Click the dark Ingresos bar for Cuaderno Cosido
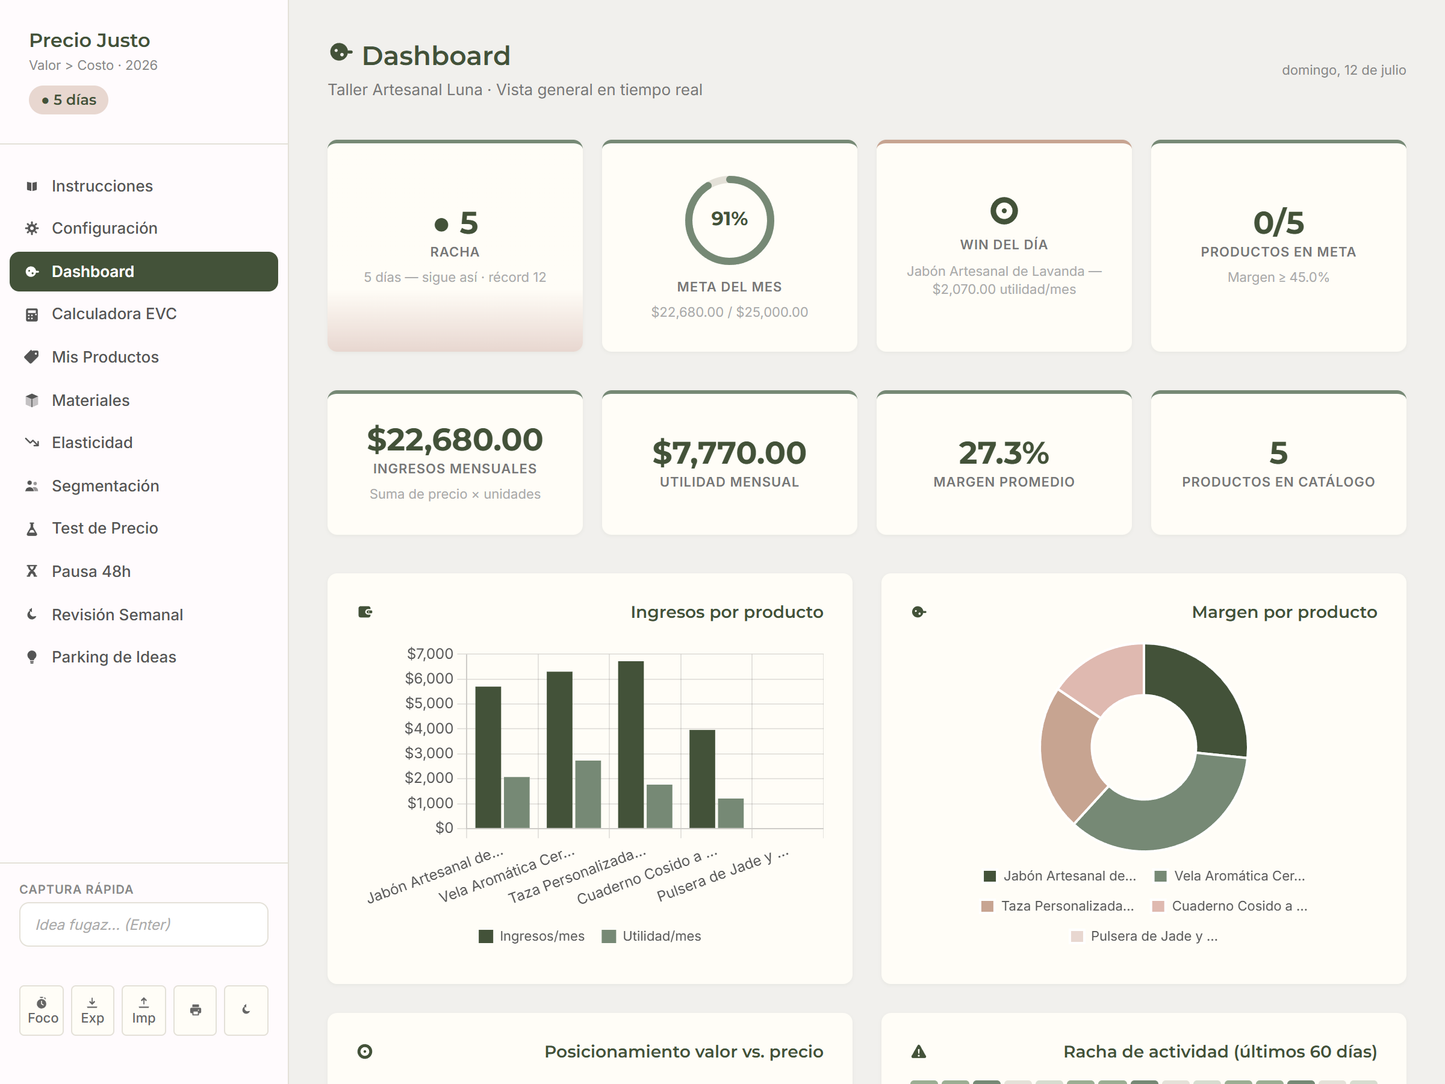Image resolution: width=1445 pixels, height=1084 pixels. coord(702,779)
